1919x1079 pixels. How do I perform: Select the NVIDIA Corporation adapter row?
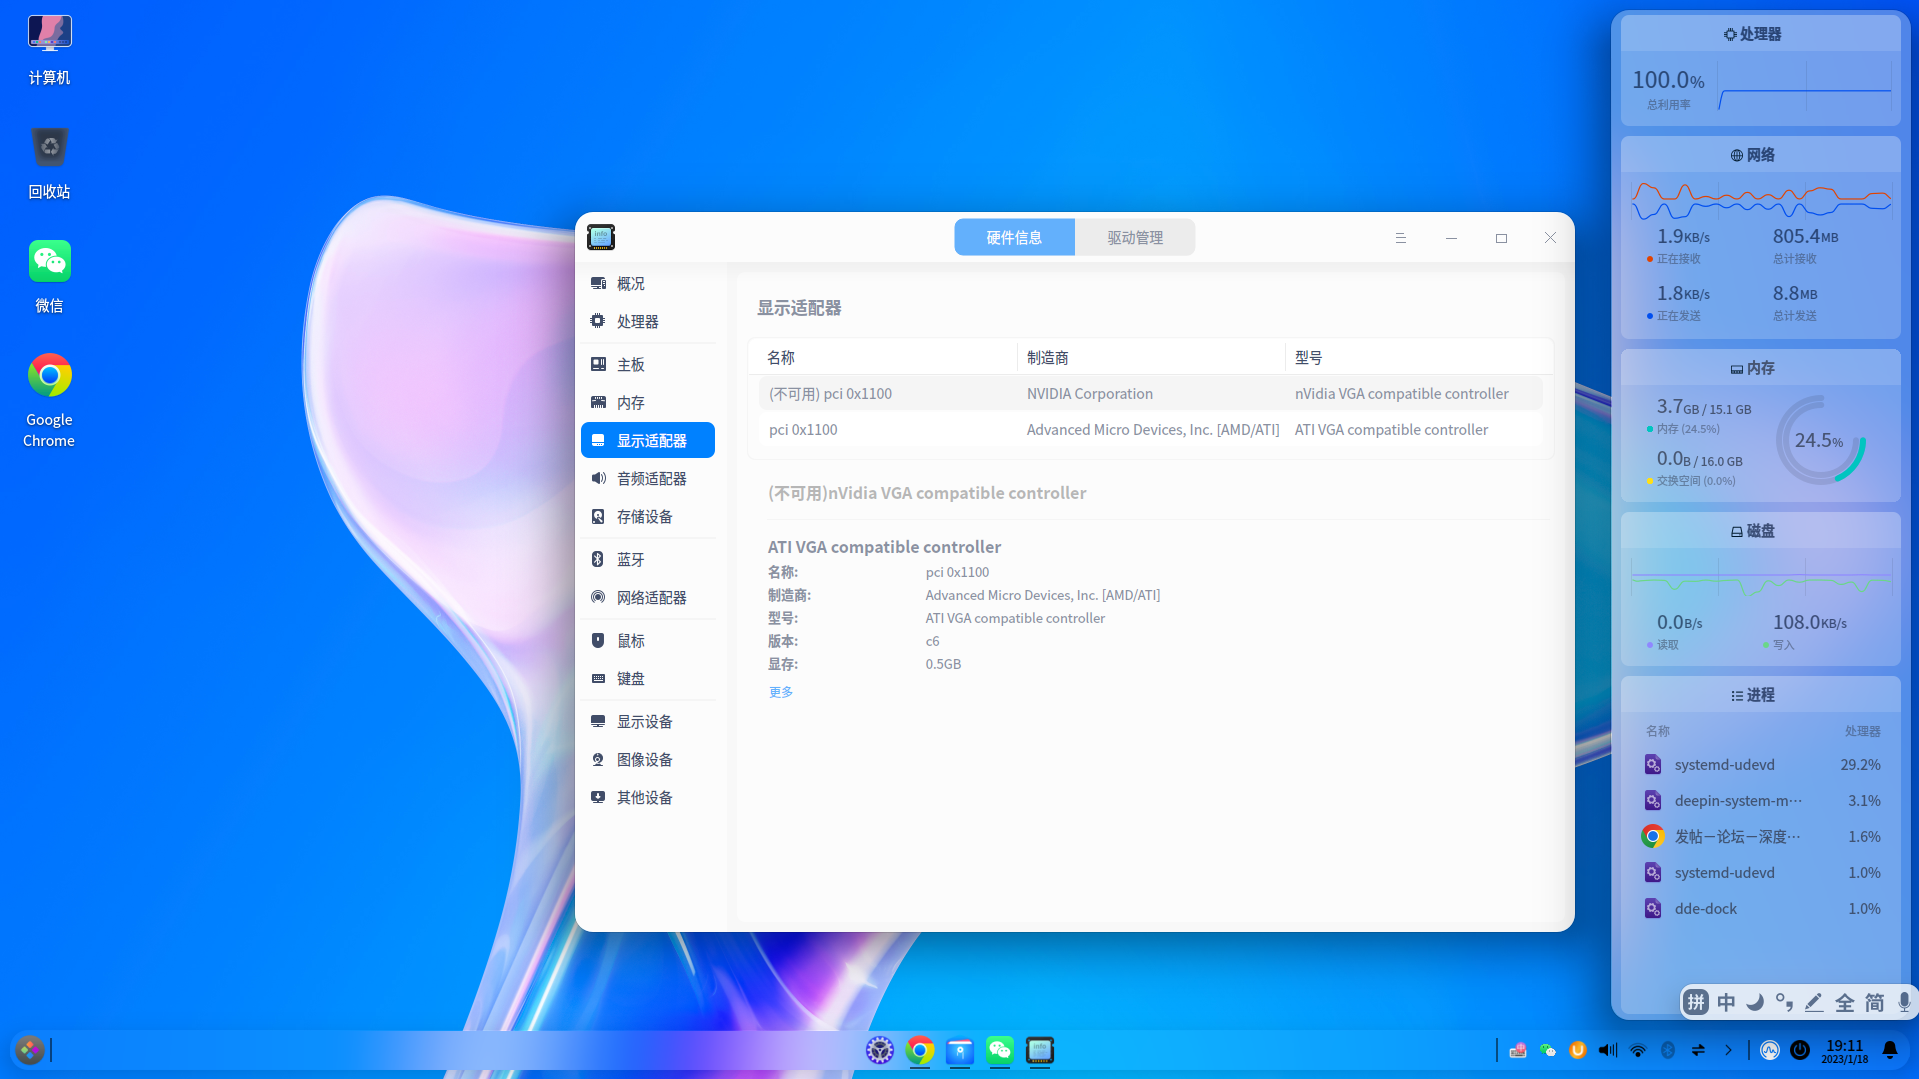click(x=1150, y=394)
